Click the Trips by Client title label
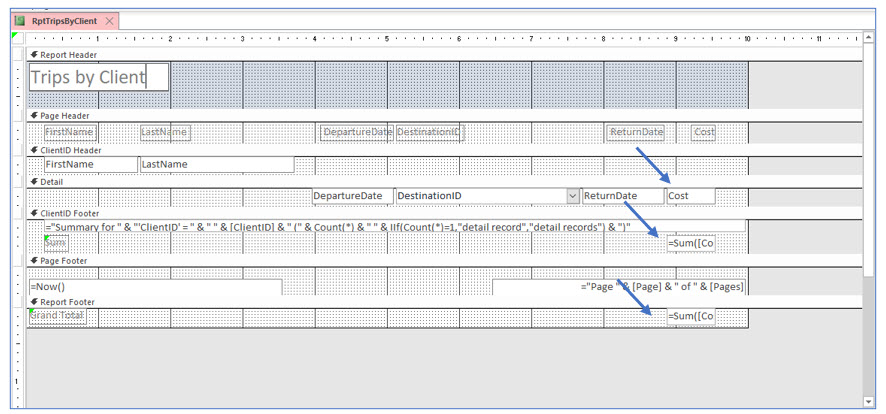Viewport: 886px width, 414px height. coord(99,77)
